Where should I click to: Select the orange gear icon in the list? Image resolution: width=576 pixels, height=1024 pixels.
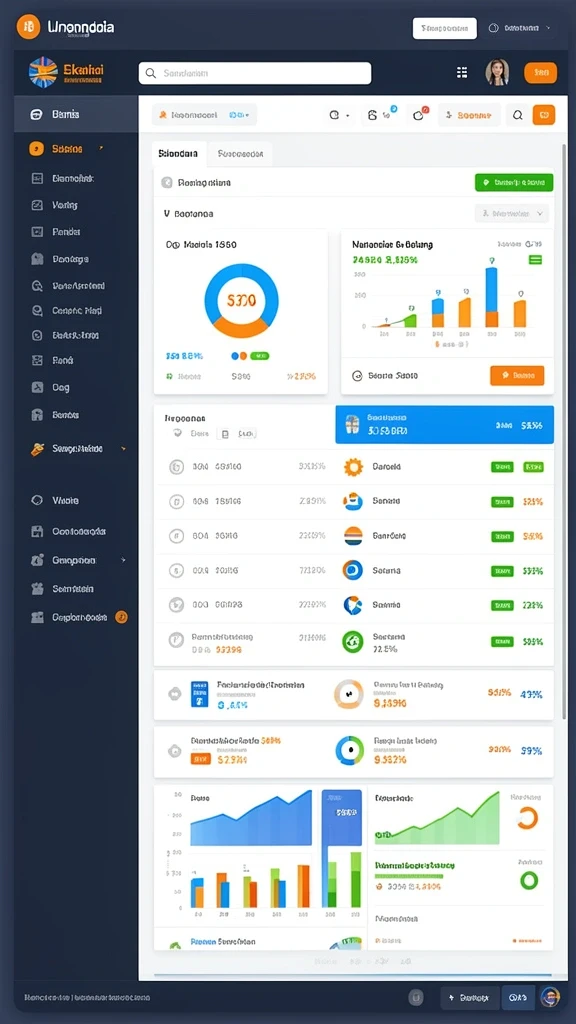point(353,467)
